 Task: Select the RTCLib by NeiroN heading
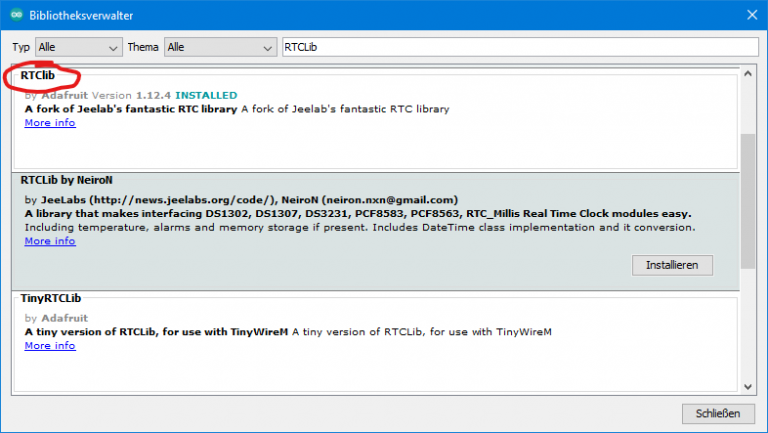coord(66,179)
